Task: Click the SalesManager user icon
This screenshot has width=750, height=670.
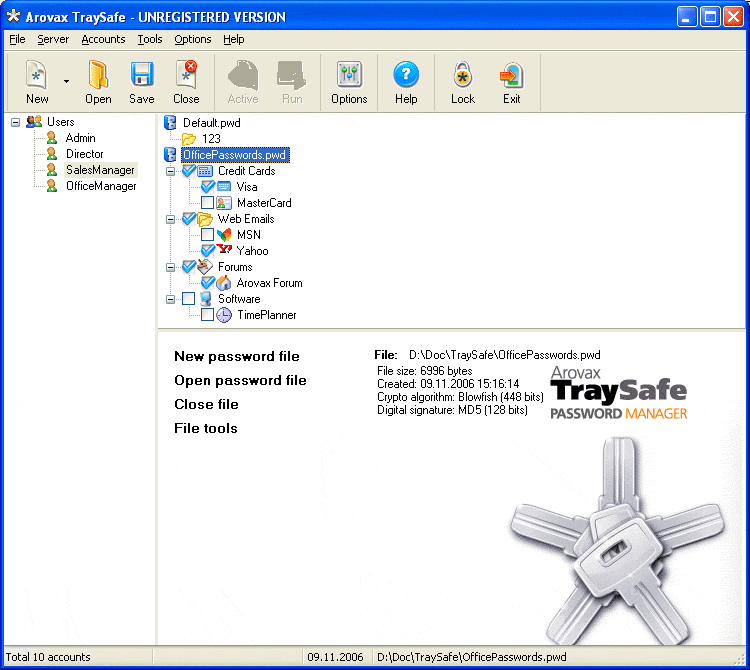Action: click(52, 170)
